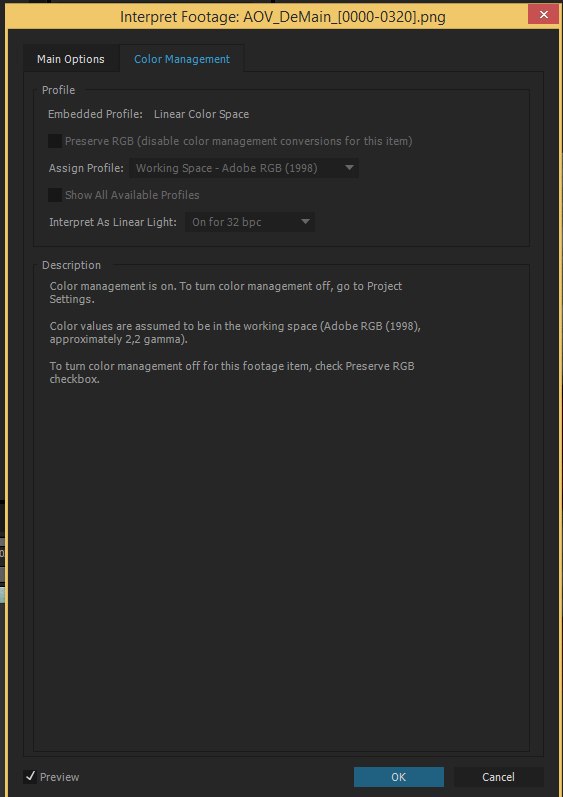The width and height of the screenshot is (563, 797).
Task: Click the Cancel button
Action: point(498,777)
